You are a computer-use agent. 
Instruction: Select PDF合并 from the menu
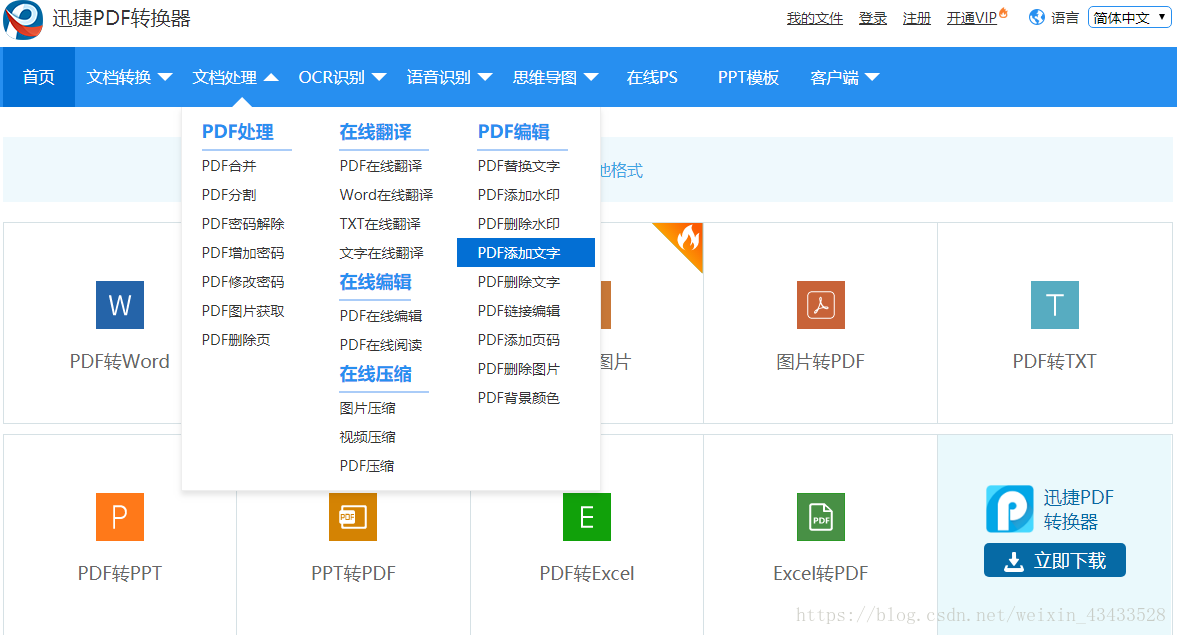(229, 166)
